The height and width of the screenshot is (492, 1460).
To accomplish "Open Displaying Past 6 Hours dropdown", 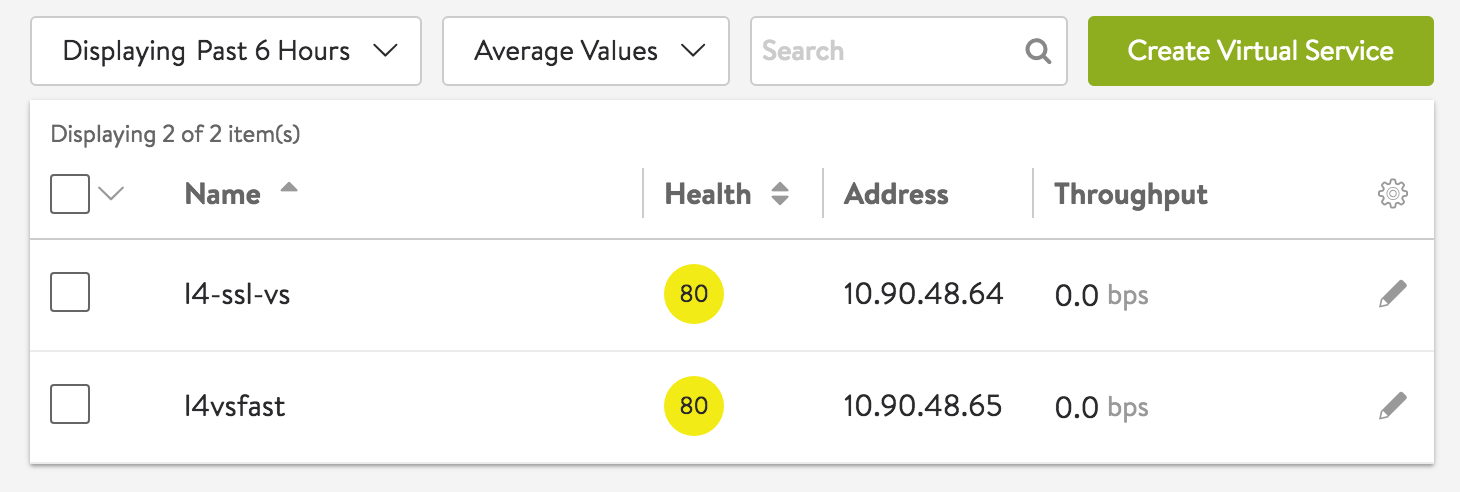I will (x=226, y=51).
